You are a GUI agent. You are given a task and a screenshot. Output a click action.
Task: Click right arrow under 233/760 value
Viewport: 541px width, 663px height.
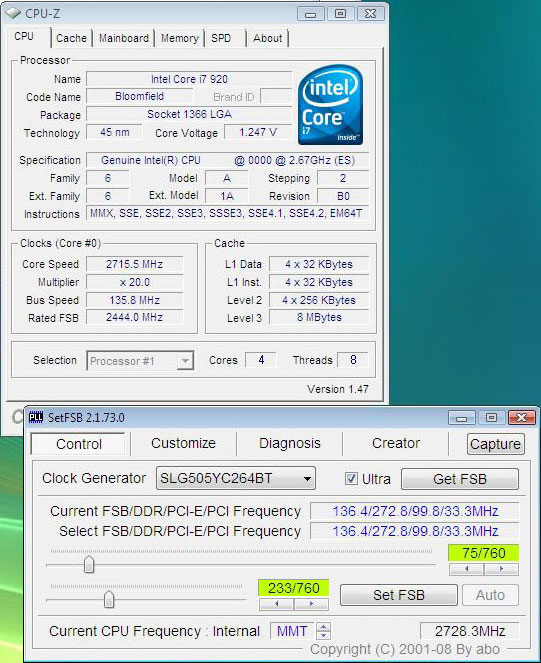(x=311, y=604)
